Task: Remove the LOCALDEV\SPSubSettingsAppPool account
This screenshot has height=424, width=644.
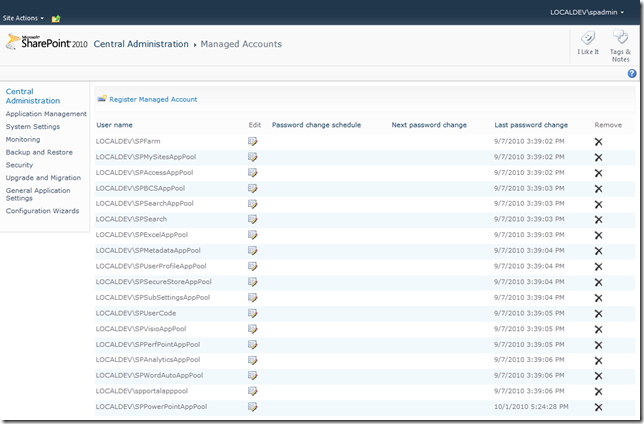Action: 598,298
